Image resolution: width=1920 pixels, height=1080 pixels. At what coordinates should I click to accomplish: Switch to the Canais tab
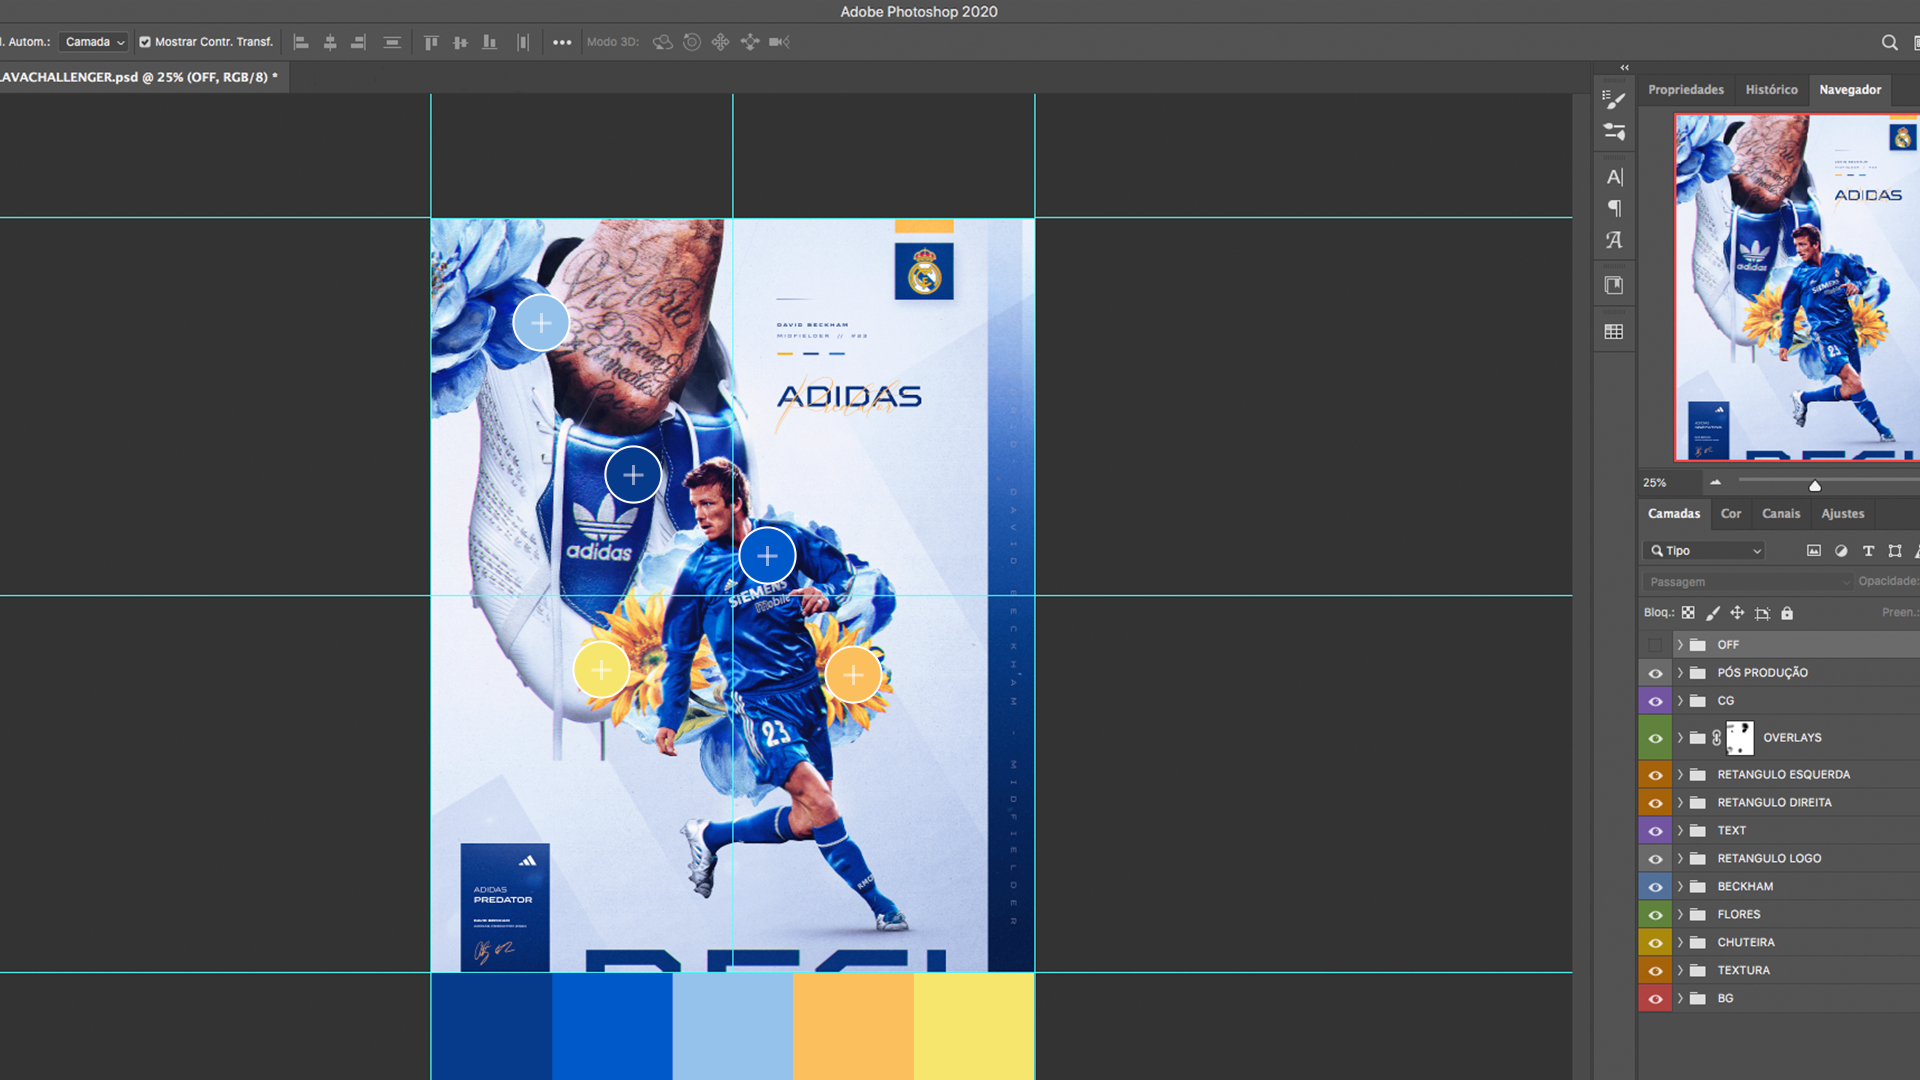coord(1781,514)
